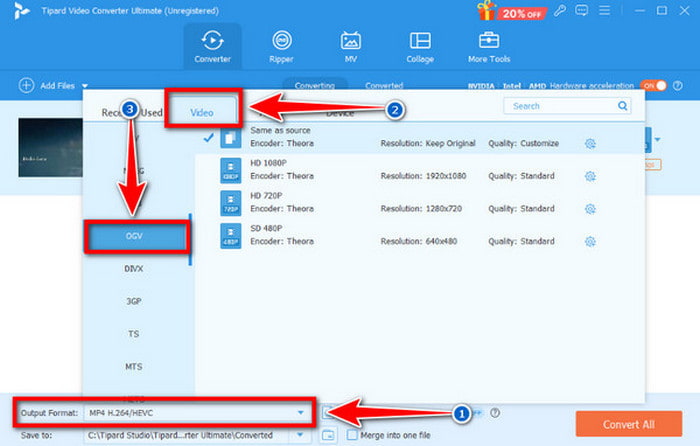Image resolution: width=700 pixels, height=446 pixels.
Task: Select MTS format in list
Action: (134, 367)
